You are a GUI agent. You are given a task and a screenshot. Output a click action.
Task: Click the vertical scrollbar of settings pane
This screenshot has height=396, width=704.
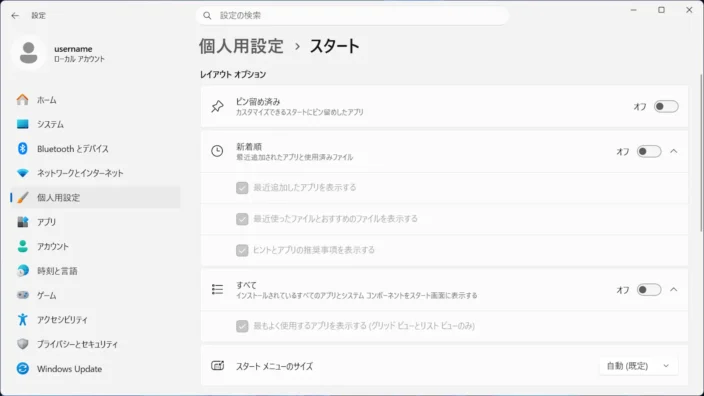tap(701, 153)
